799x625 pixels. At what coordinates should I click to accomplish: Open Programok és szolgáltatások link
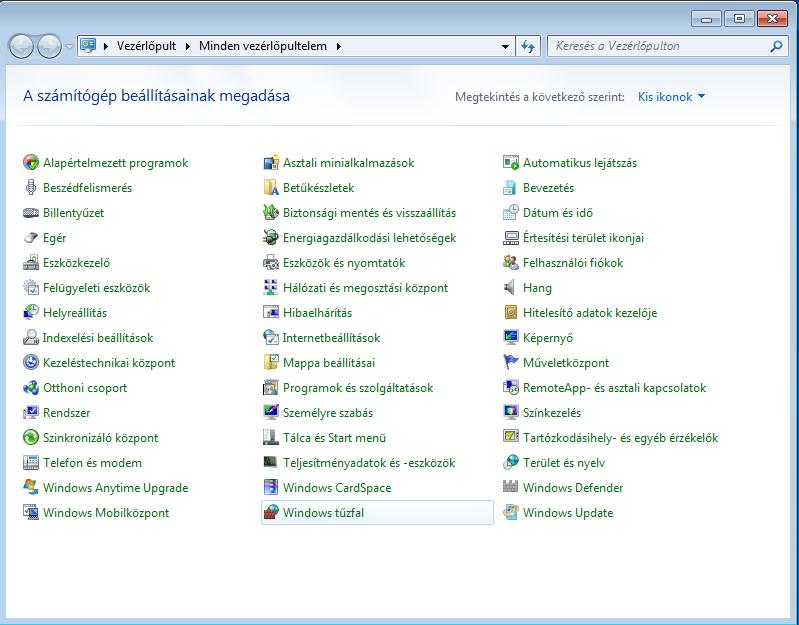click(x=358, y=388)
